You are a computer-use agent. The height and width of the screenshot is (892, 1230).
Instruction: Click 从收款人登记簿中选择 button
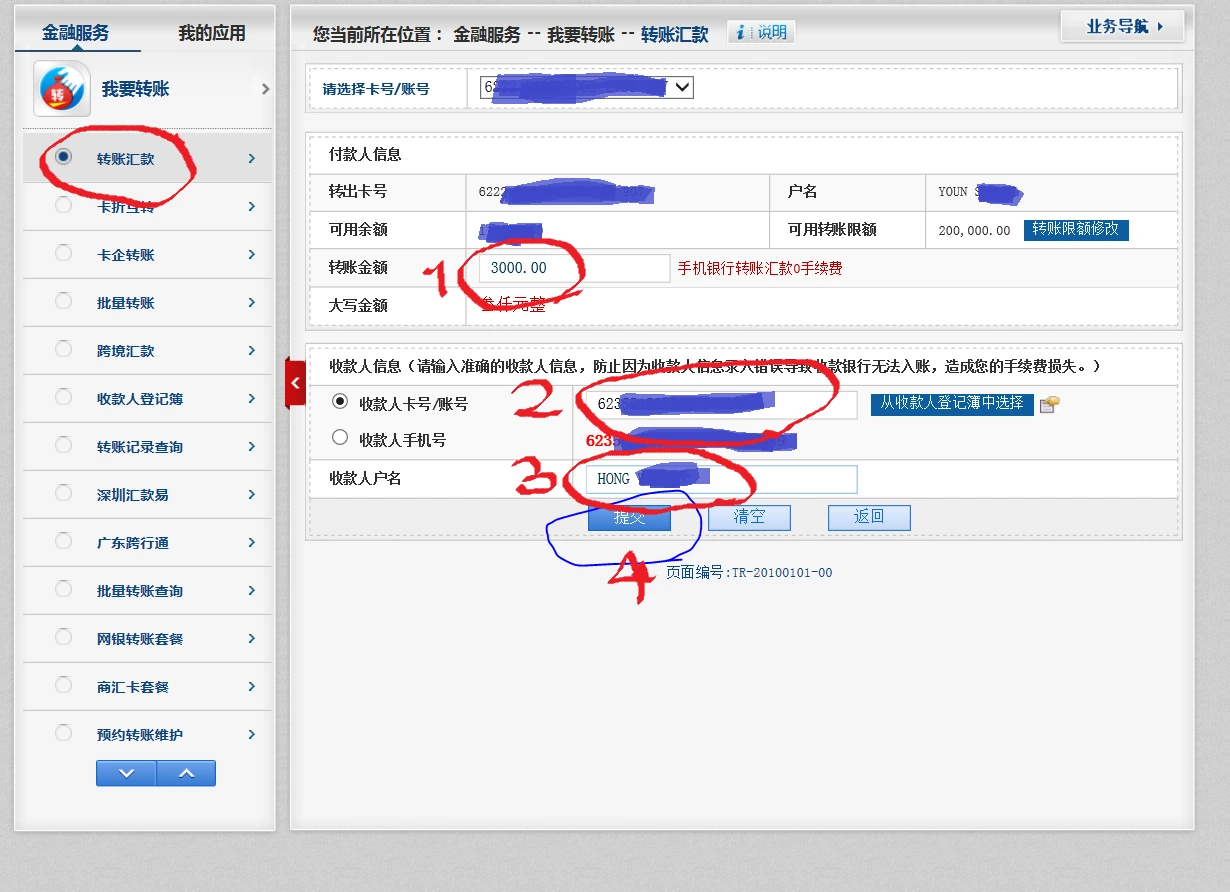point(952,404)
